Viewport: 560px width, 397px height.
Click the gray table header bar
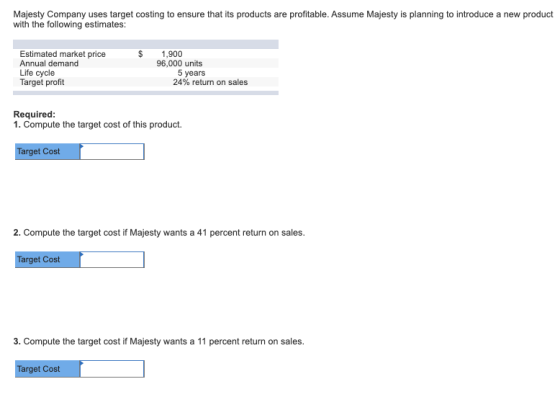pos(146,44)
